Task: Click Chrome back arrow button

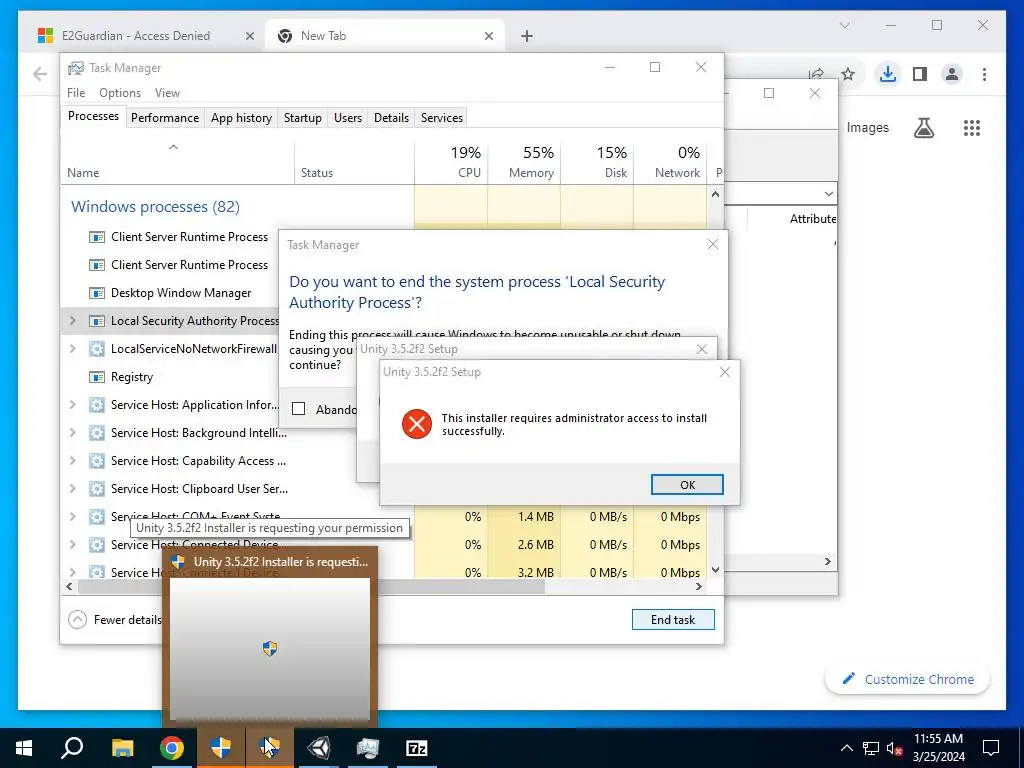Action: point(40,74)
